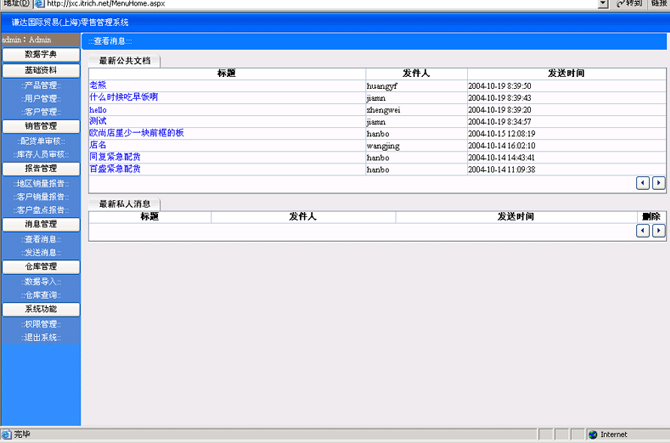Click the address bar URL field
The width and height of the screenshot is (670, 443).
coord(320,4)
